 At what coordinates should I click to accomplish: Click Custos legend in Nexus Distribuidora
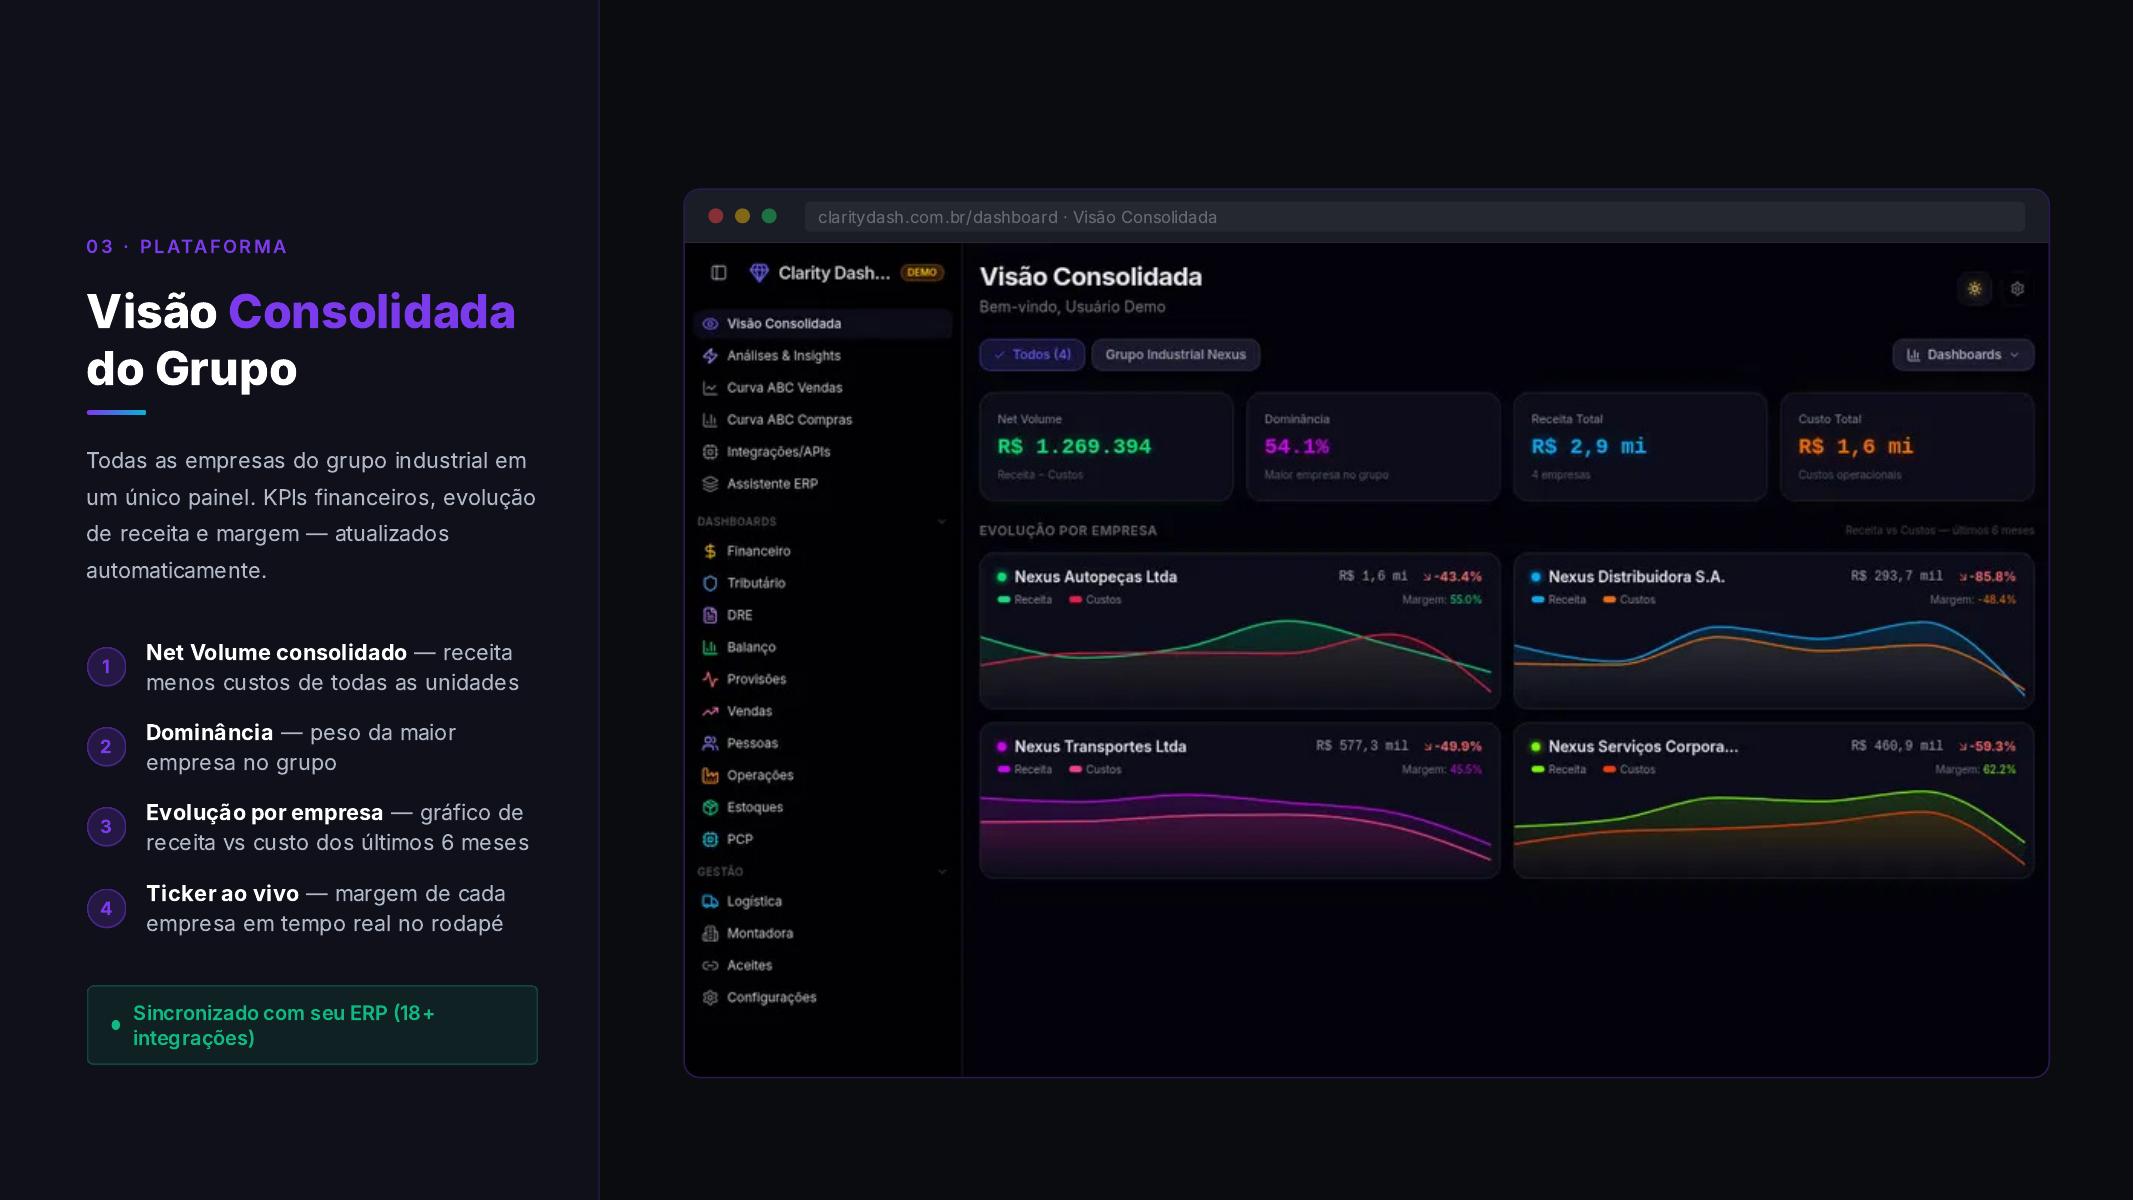click(x=1629, y=600)
